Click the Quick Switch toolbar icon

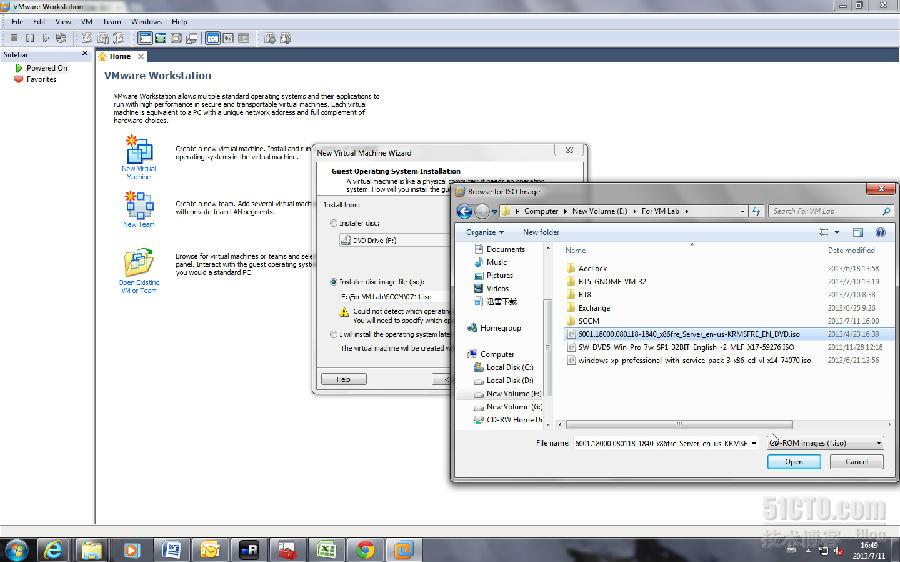click(x=161, y=38)
